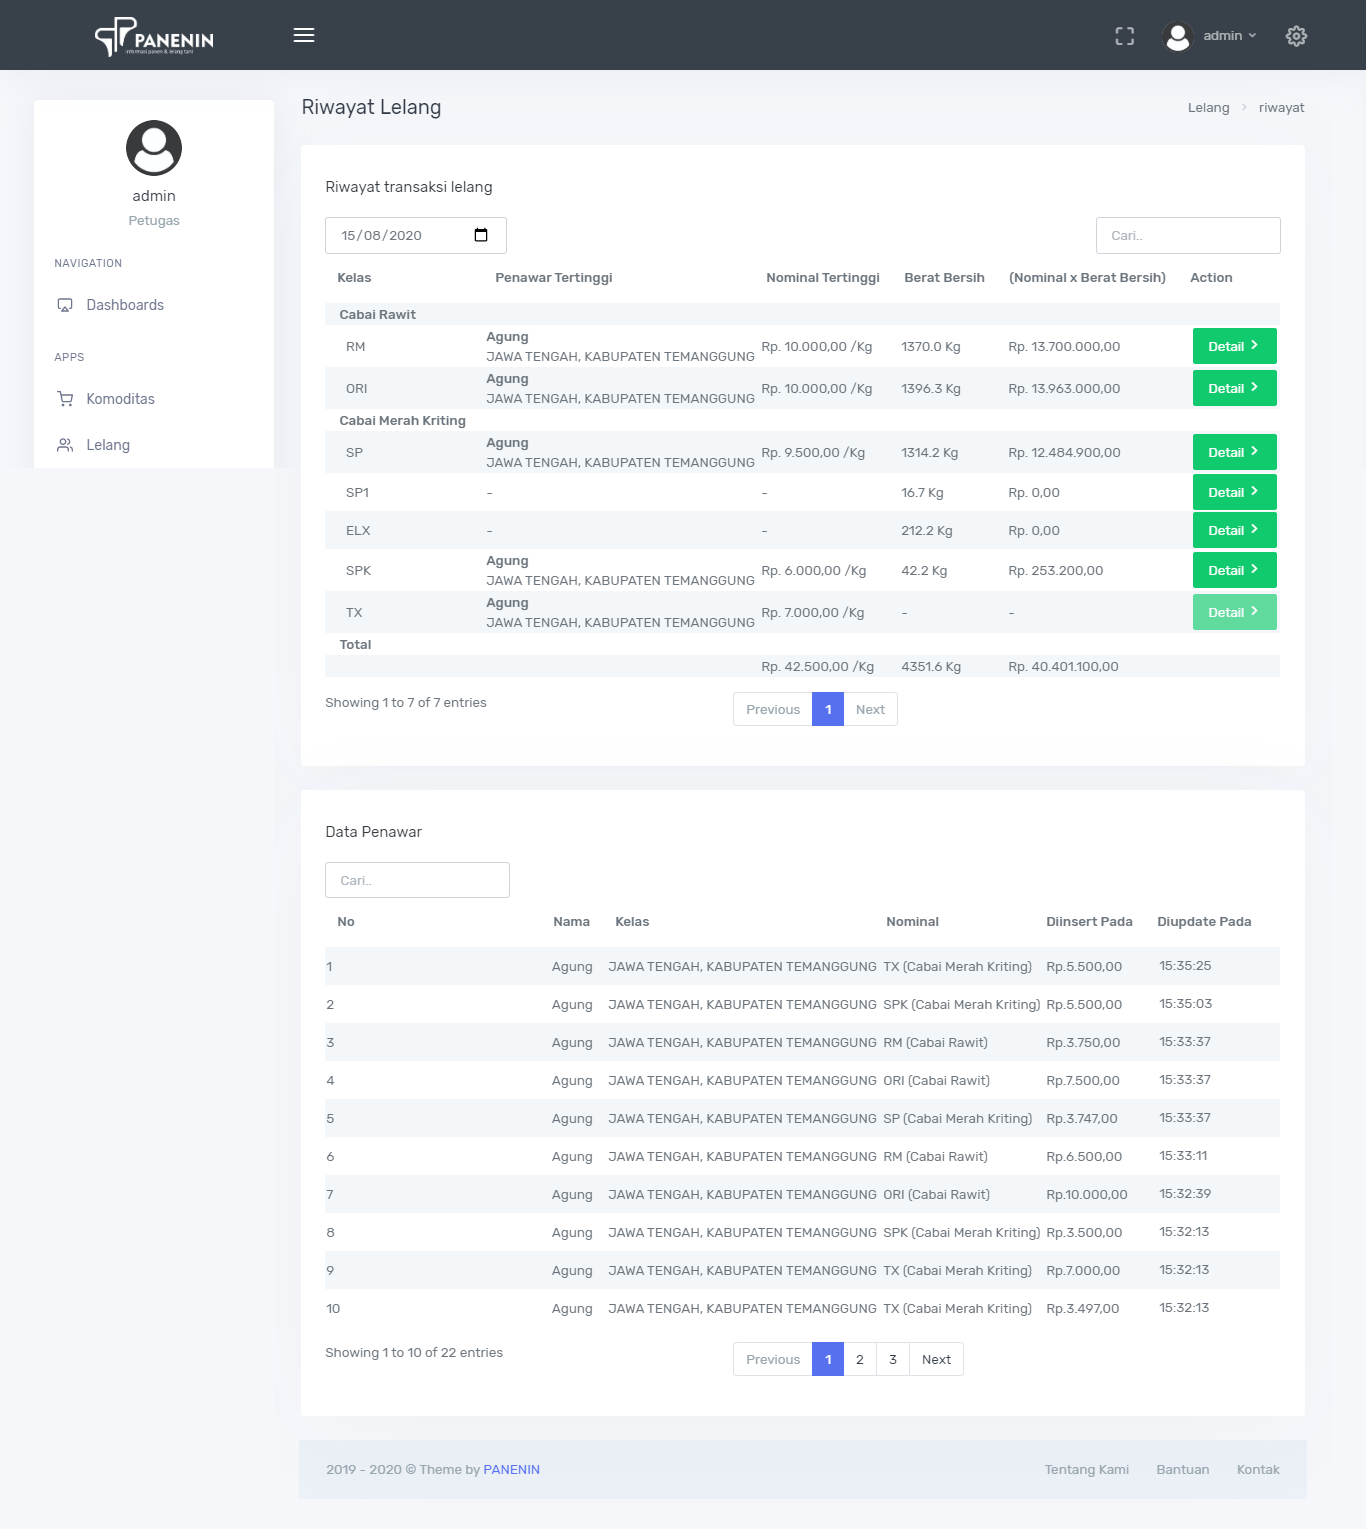Sort by the (Nominal x Berat Bersih) column
The image size is (1366, 1529).
(x=1087, y=278)
